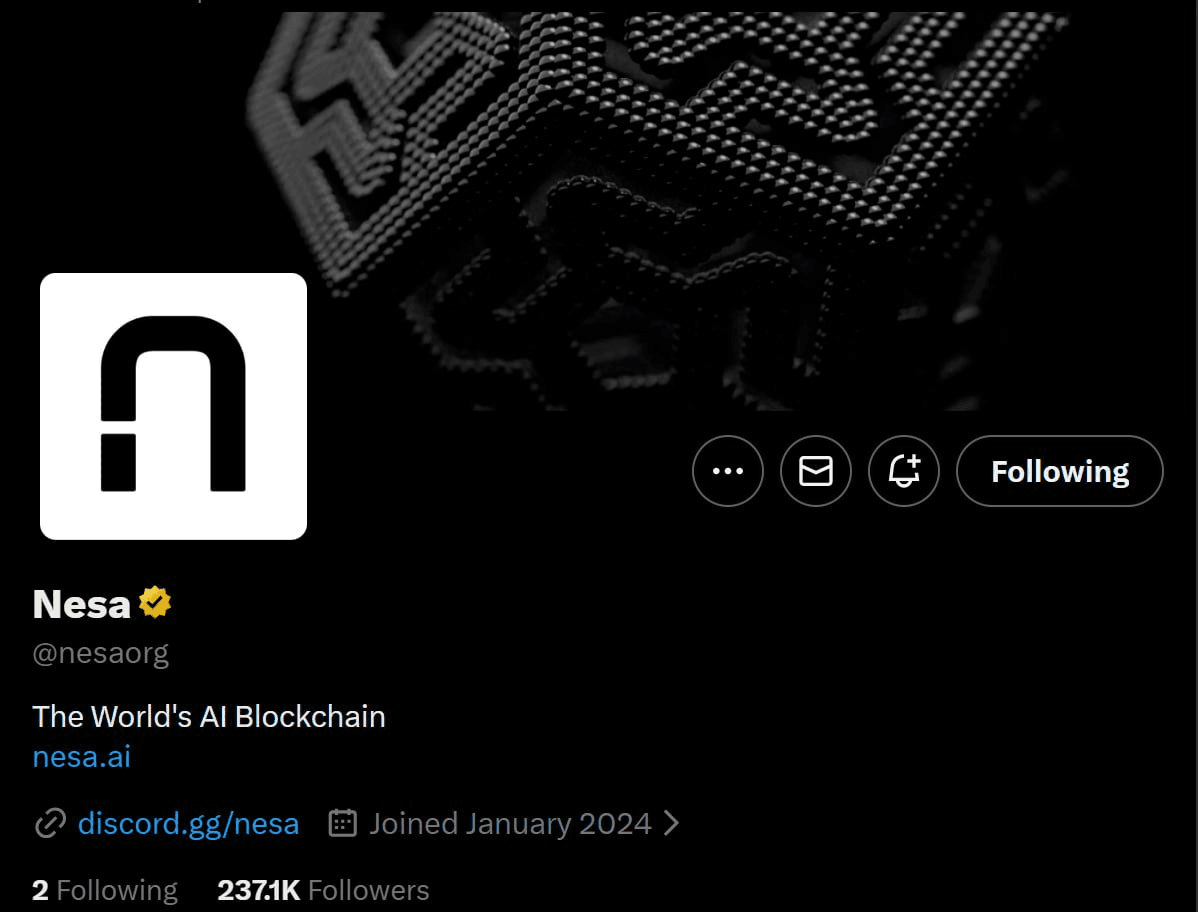Expand the chevron after January 2024
Image resolution: width=1198 pixels, height=912 pixels.
[x=671, y=823]
